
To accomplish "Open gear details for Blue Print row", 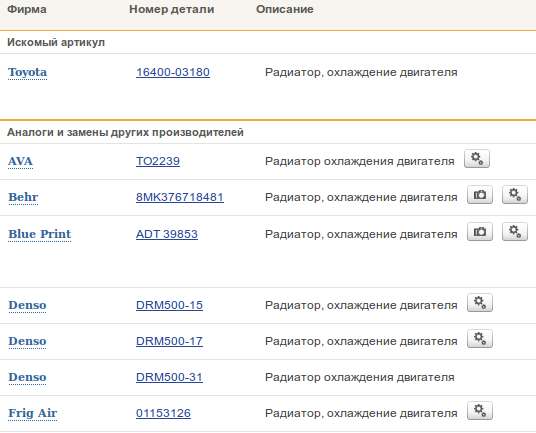I will (x=514, y=232).
